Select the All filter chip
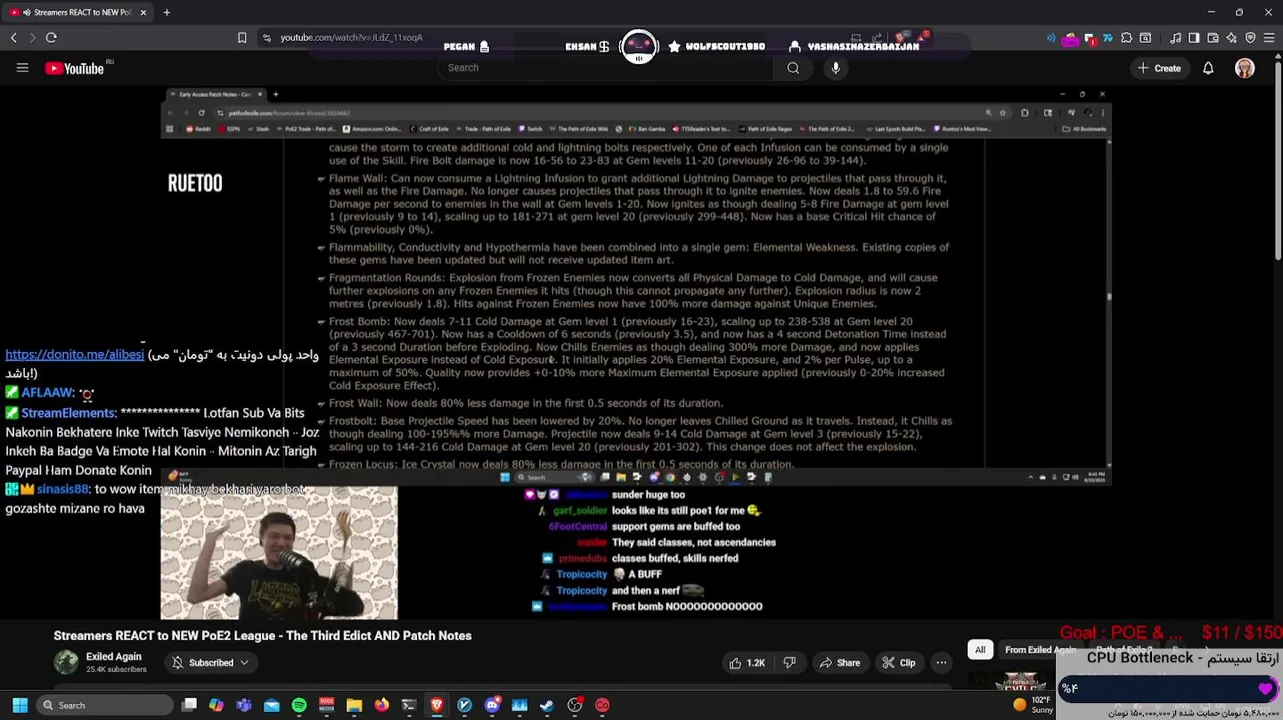The image size is (1283, 720). coord(980,650)
